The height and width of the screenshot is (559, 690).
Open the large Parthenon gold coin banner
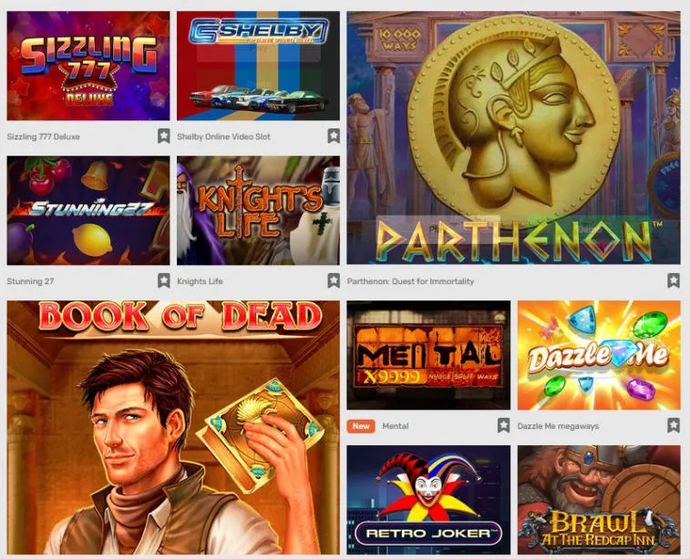(514, 138)
